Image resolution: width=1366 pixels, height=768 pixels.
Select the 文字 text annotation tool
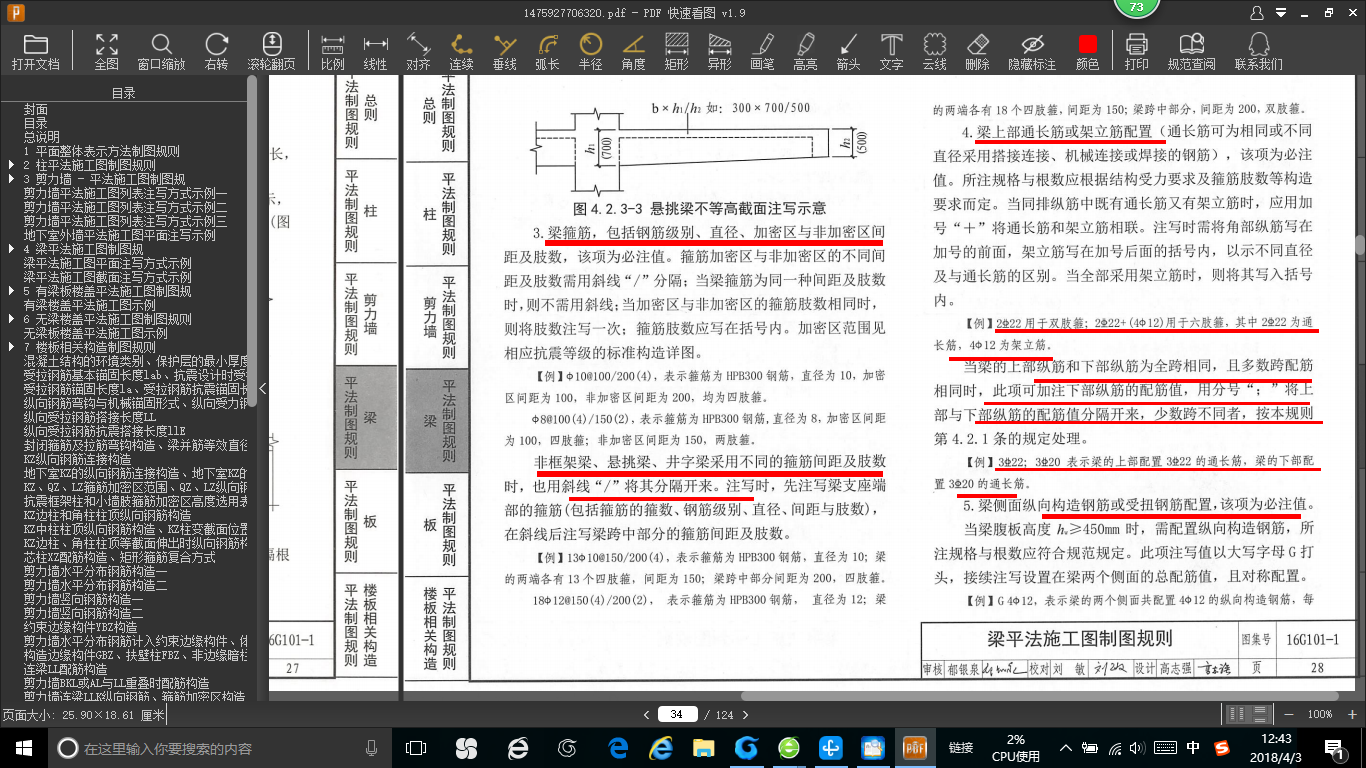891,51
